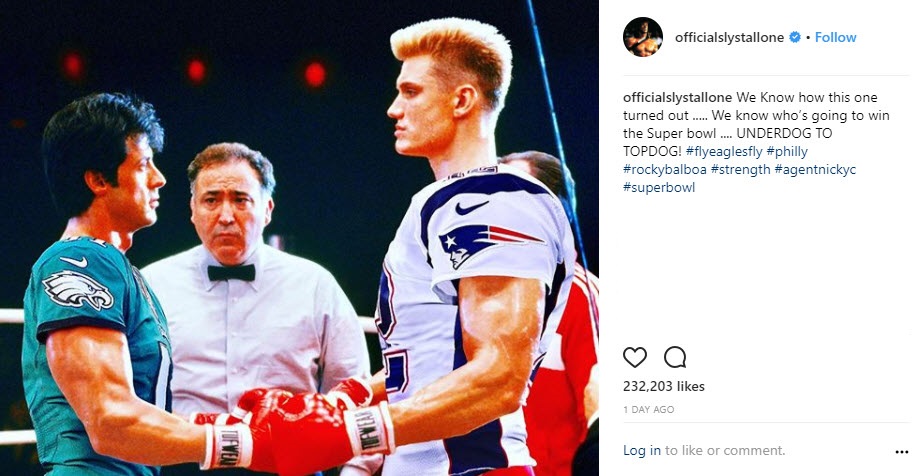Open the three-dots more options menu
The width and height of the screenshot is (914, 476).
pos(901,452)
